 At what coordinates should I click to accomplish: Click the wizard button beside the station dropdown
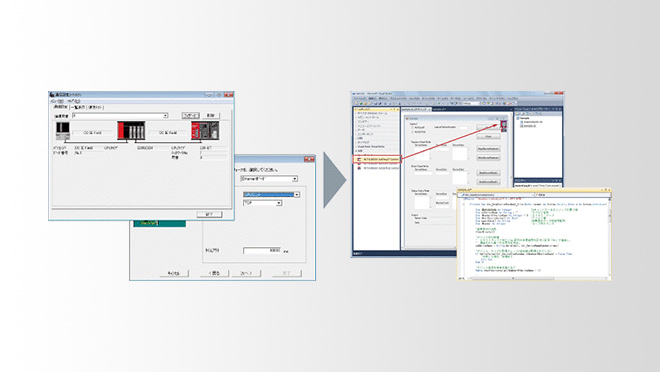point(190,115)
